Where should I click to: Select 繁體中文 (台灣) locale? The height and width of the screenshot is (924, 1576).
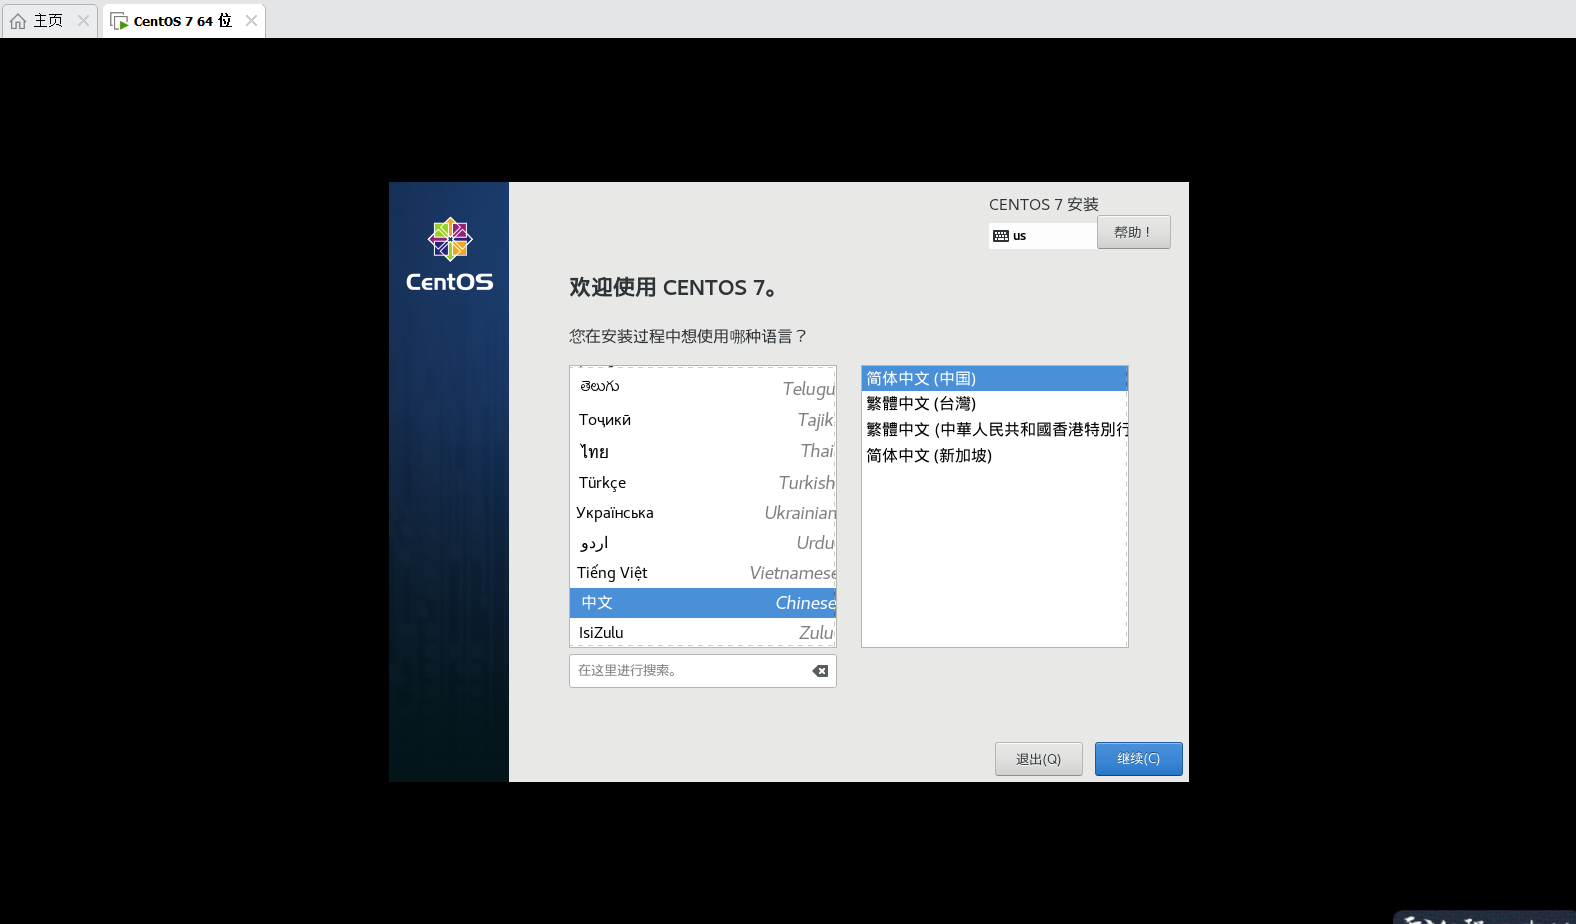(994, 404)
